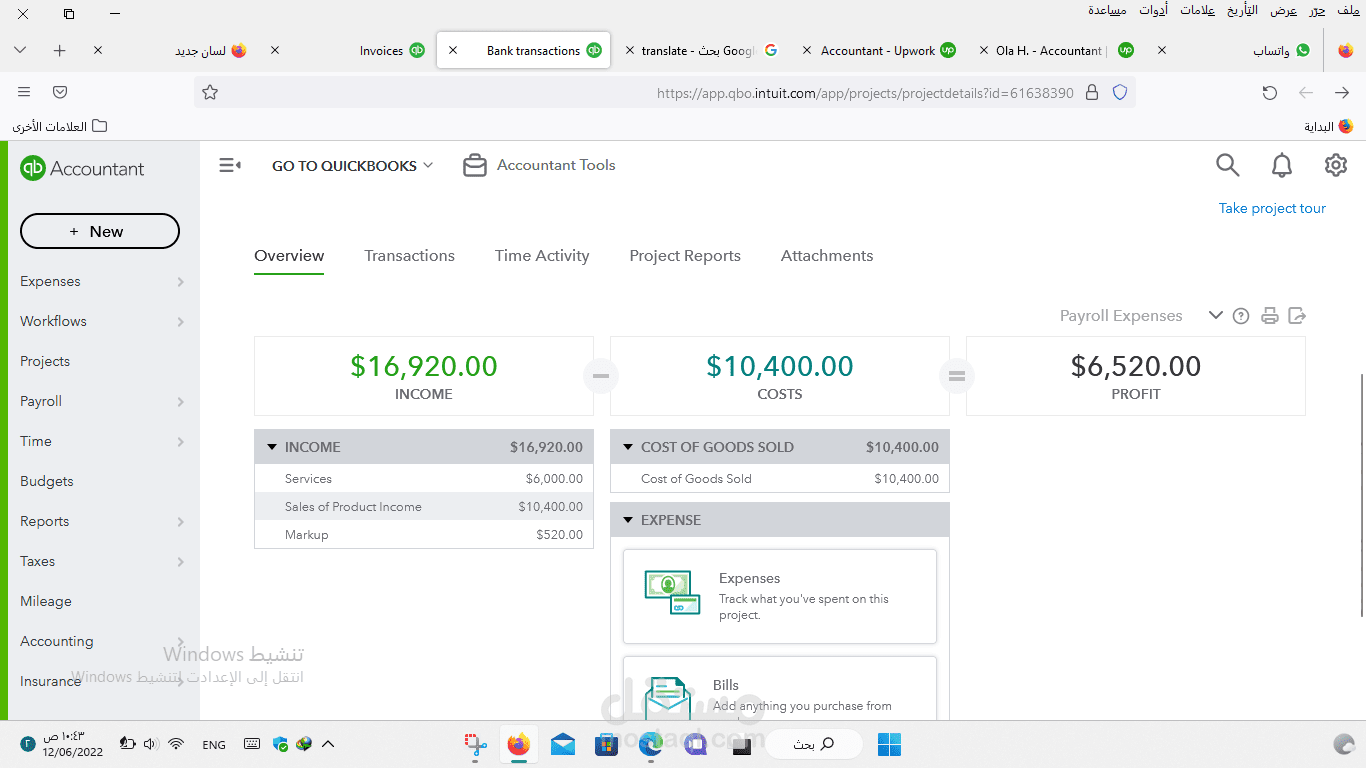Collapse the INCOME section triangle
This screenshot has width=1366, height=768.
[271, 446]
